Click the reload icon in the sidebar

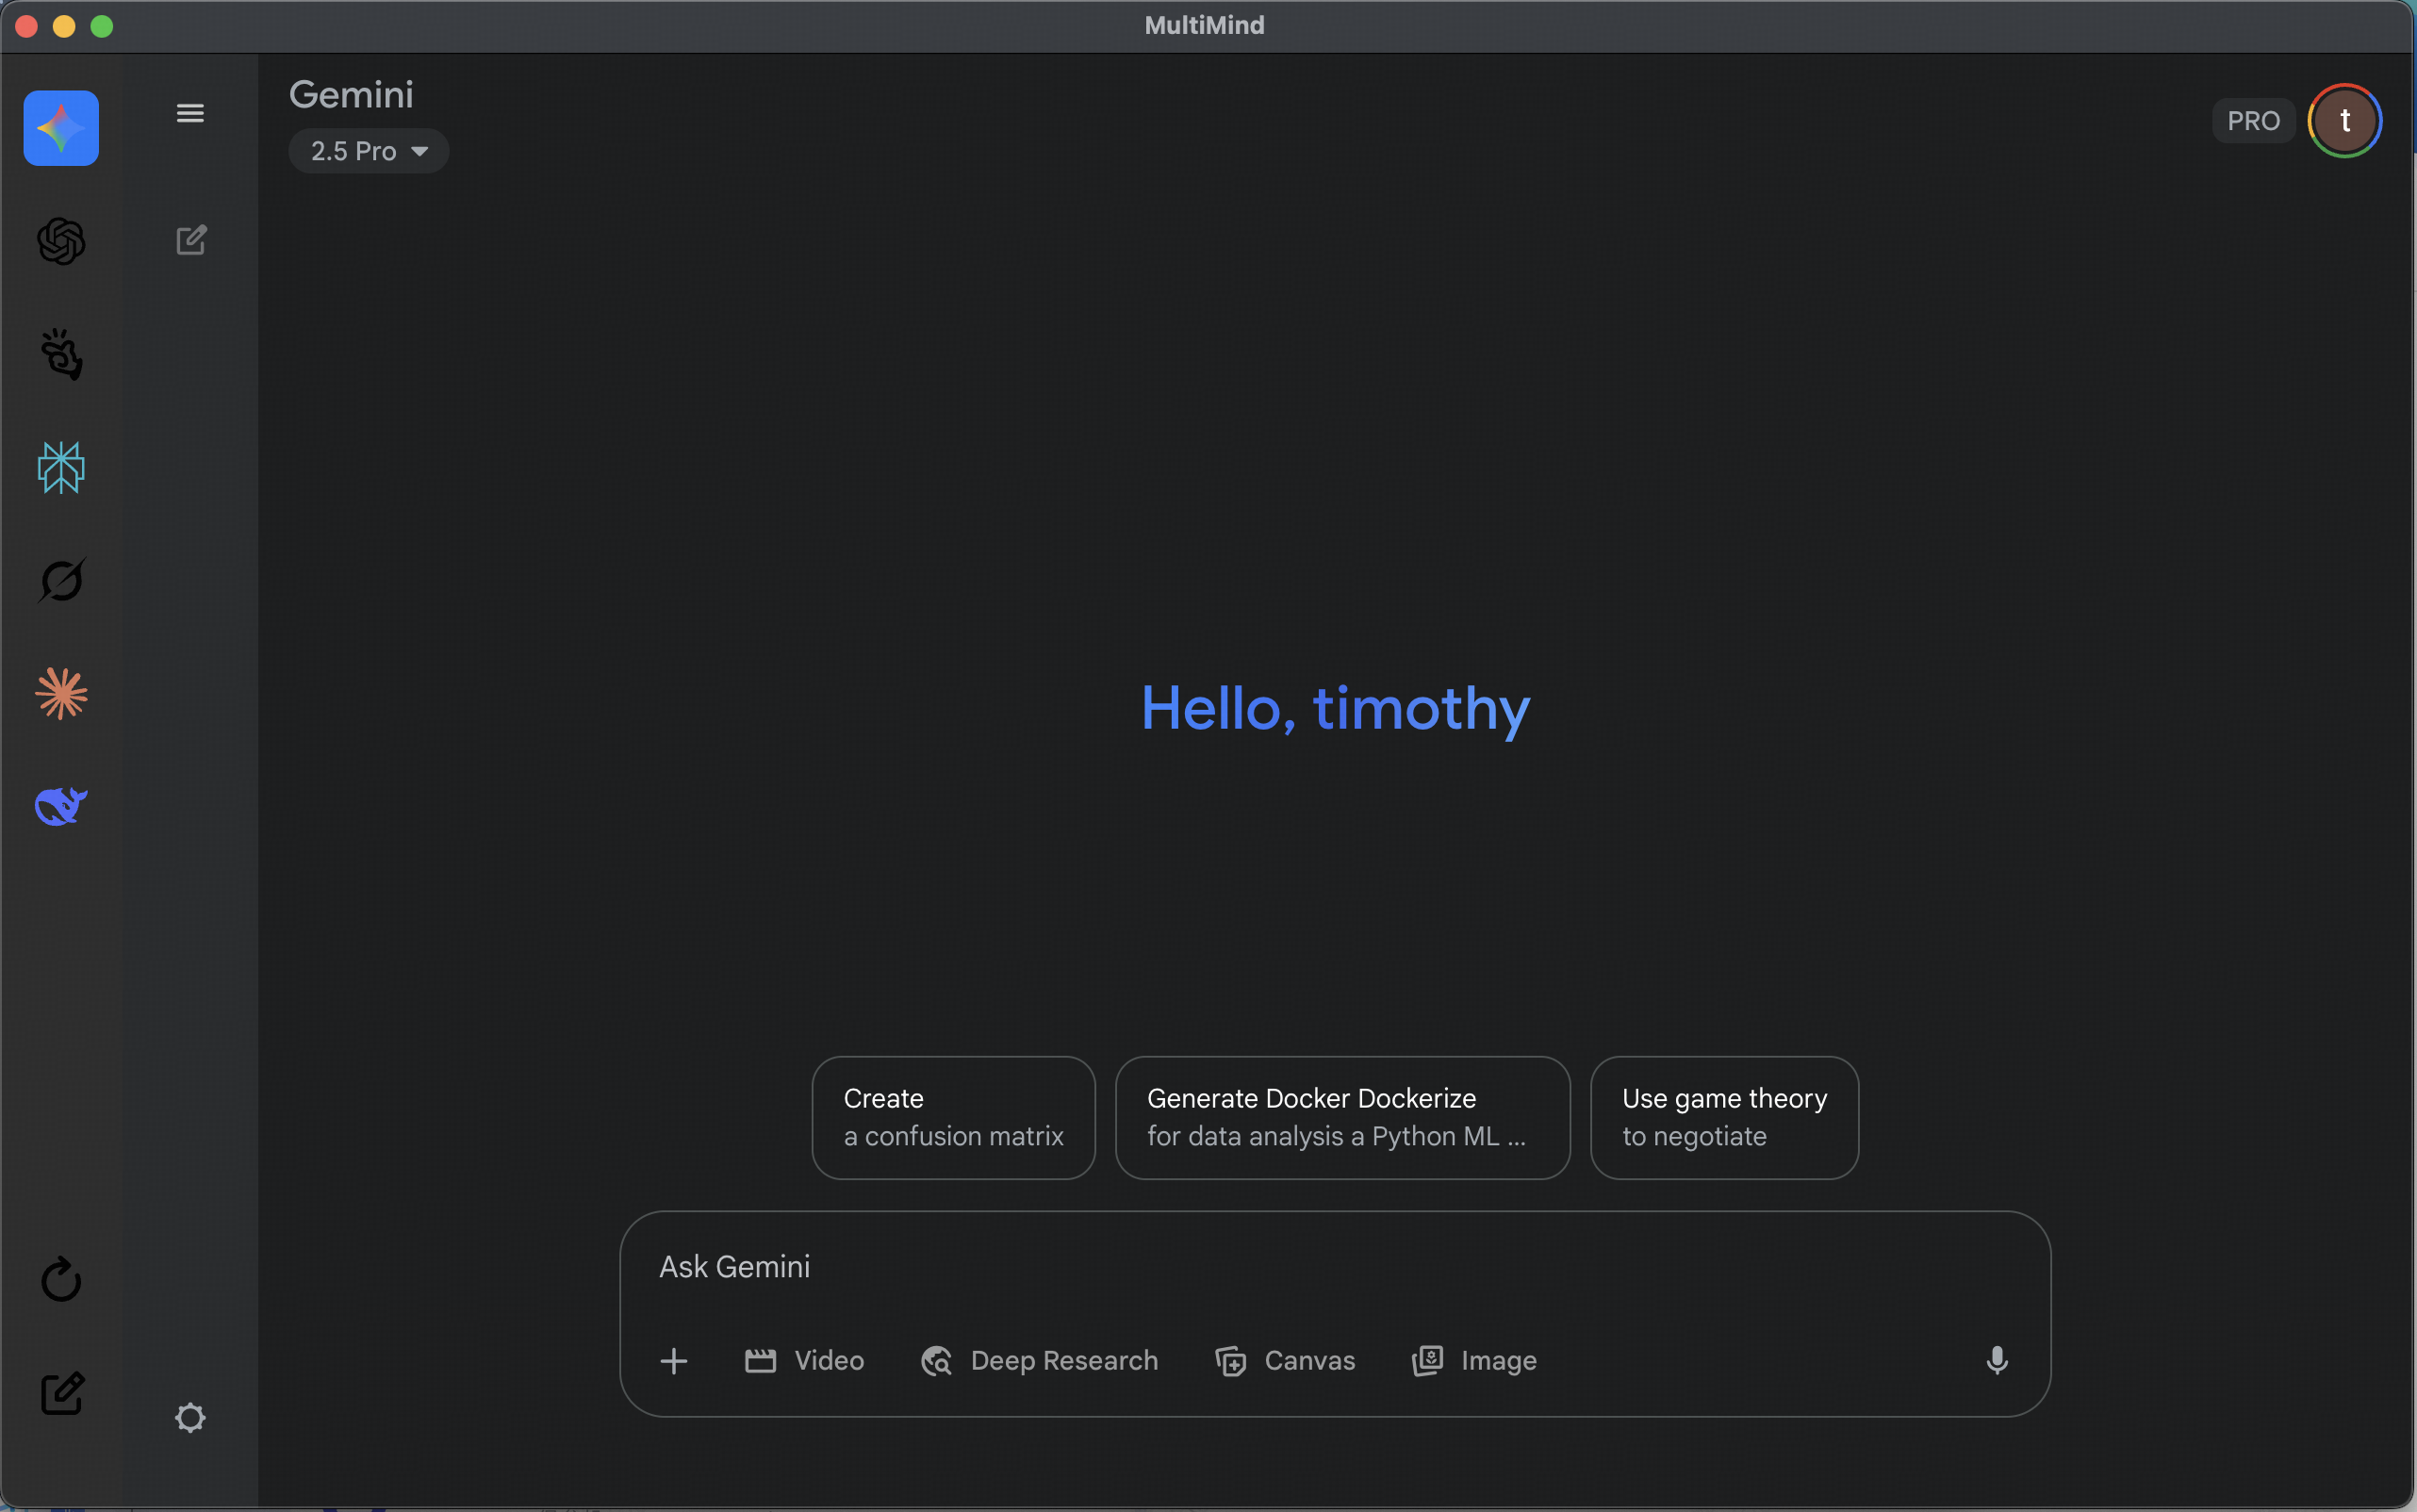pyautogui.click(x=61, y=1279)
